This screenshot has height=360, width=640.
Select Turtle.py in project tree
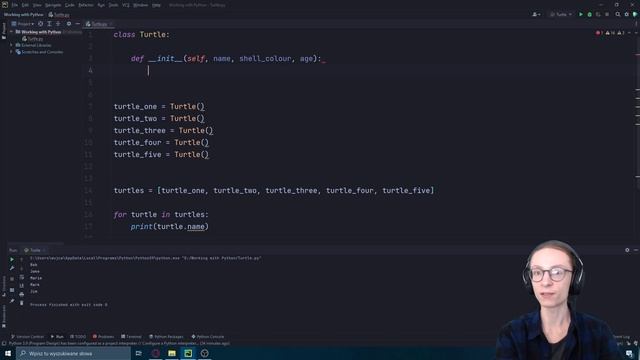tap(33, 39)
